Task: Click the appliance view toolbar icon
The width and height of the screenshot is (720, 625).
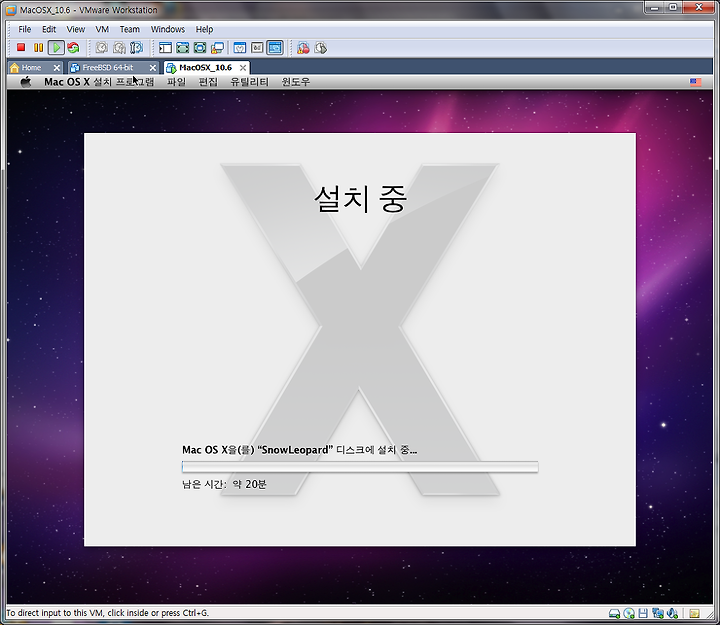Action: click(257, 48)
